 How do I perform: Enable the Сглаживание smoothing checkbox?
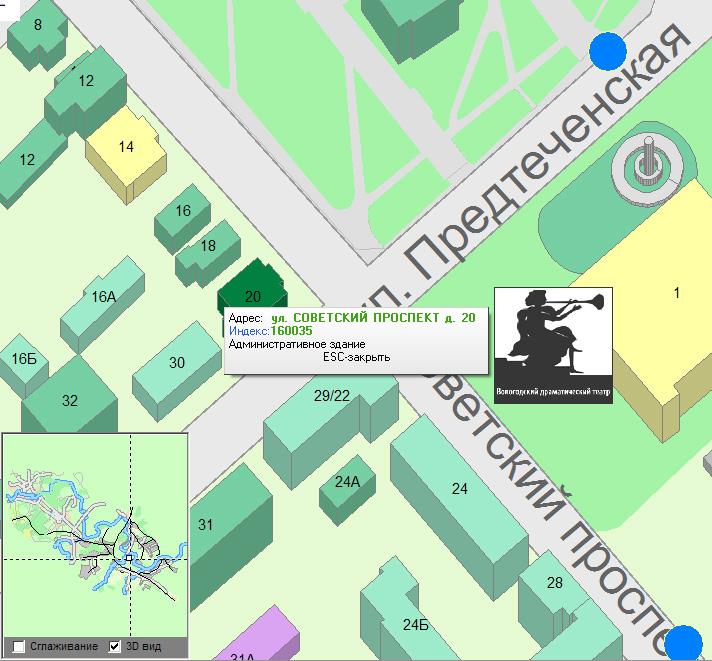point(20,646)
